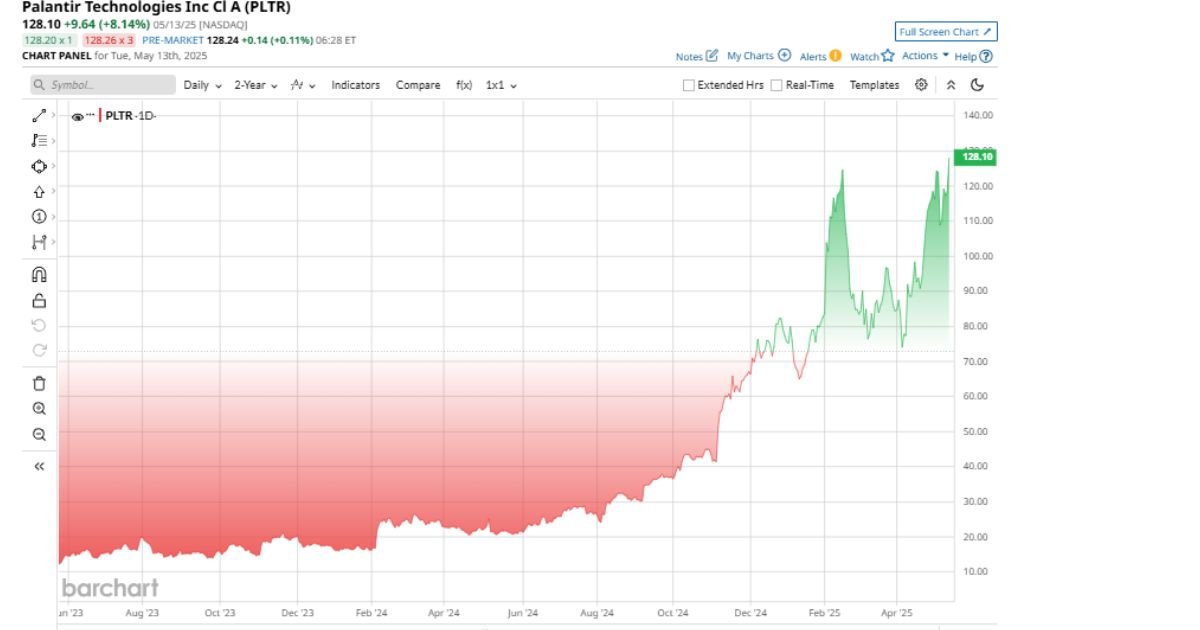The image size is (1200, 630).
Task: Click the lock drawings icon
Action: pos(39,300)
